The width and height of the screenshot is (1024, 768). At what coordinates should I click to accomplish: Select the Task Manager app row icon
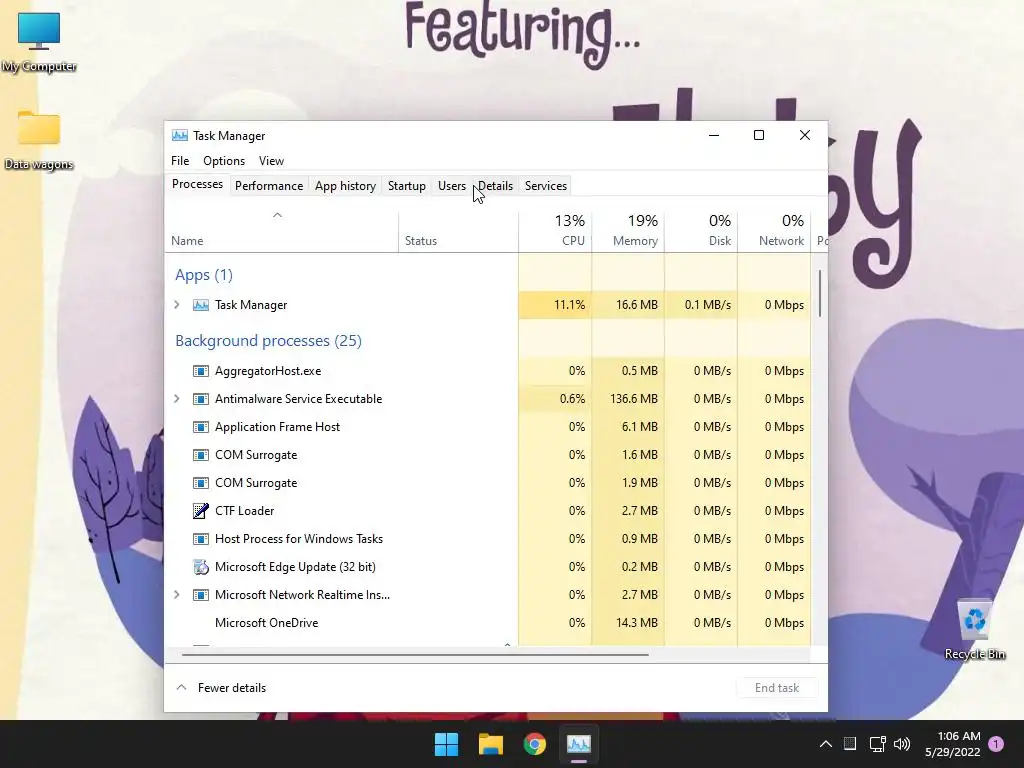click(x=200, y=305)
